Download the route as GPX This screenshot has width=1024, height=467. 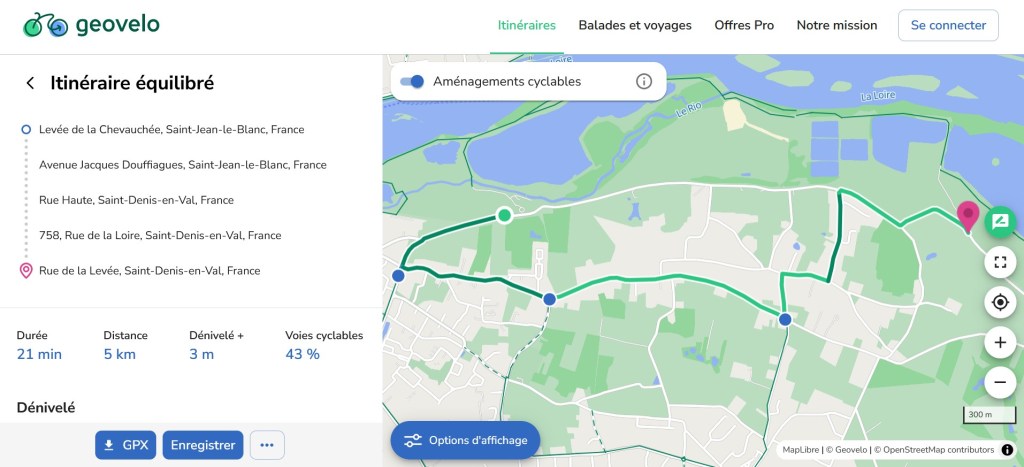coord(125,445)
